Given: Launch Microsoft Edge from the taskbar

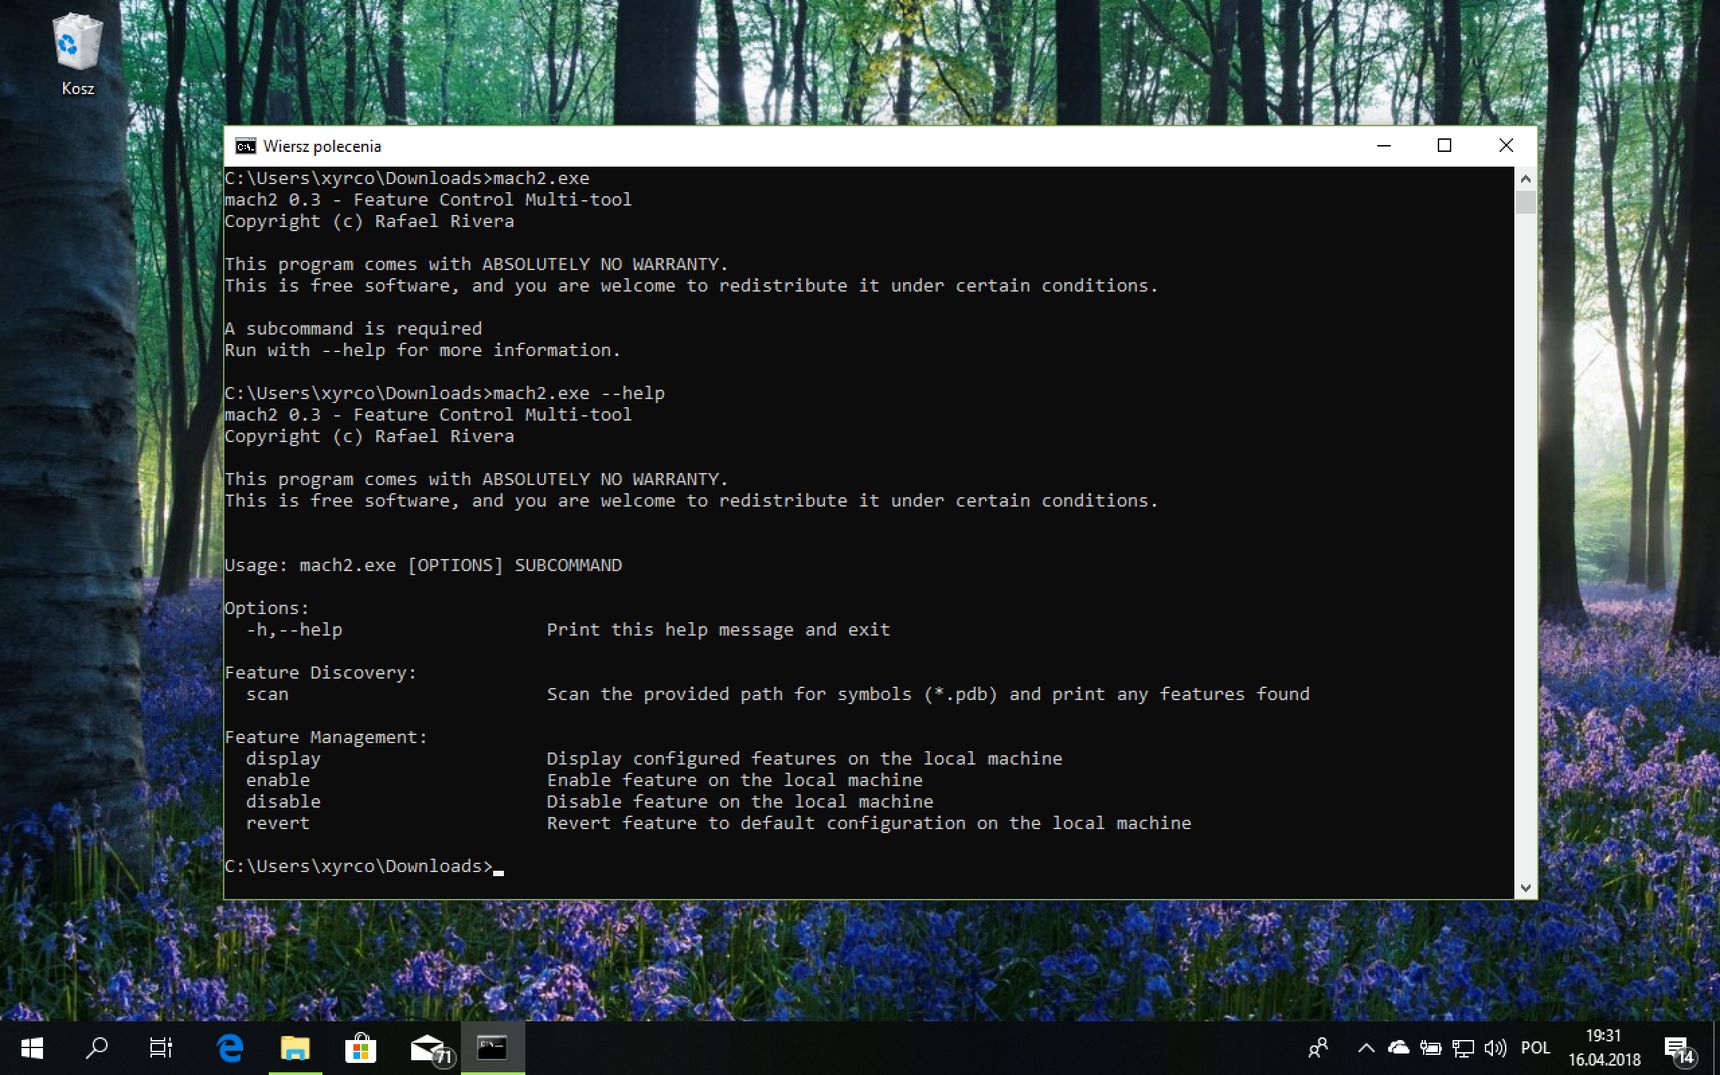Looking at the screenshot, I should click(230, 1048).
